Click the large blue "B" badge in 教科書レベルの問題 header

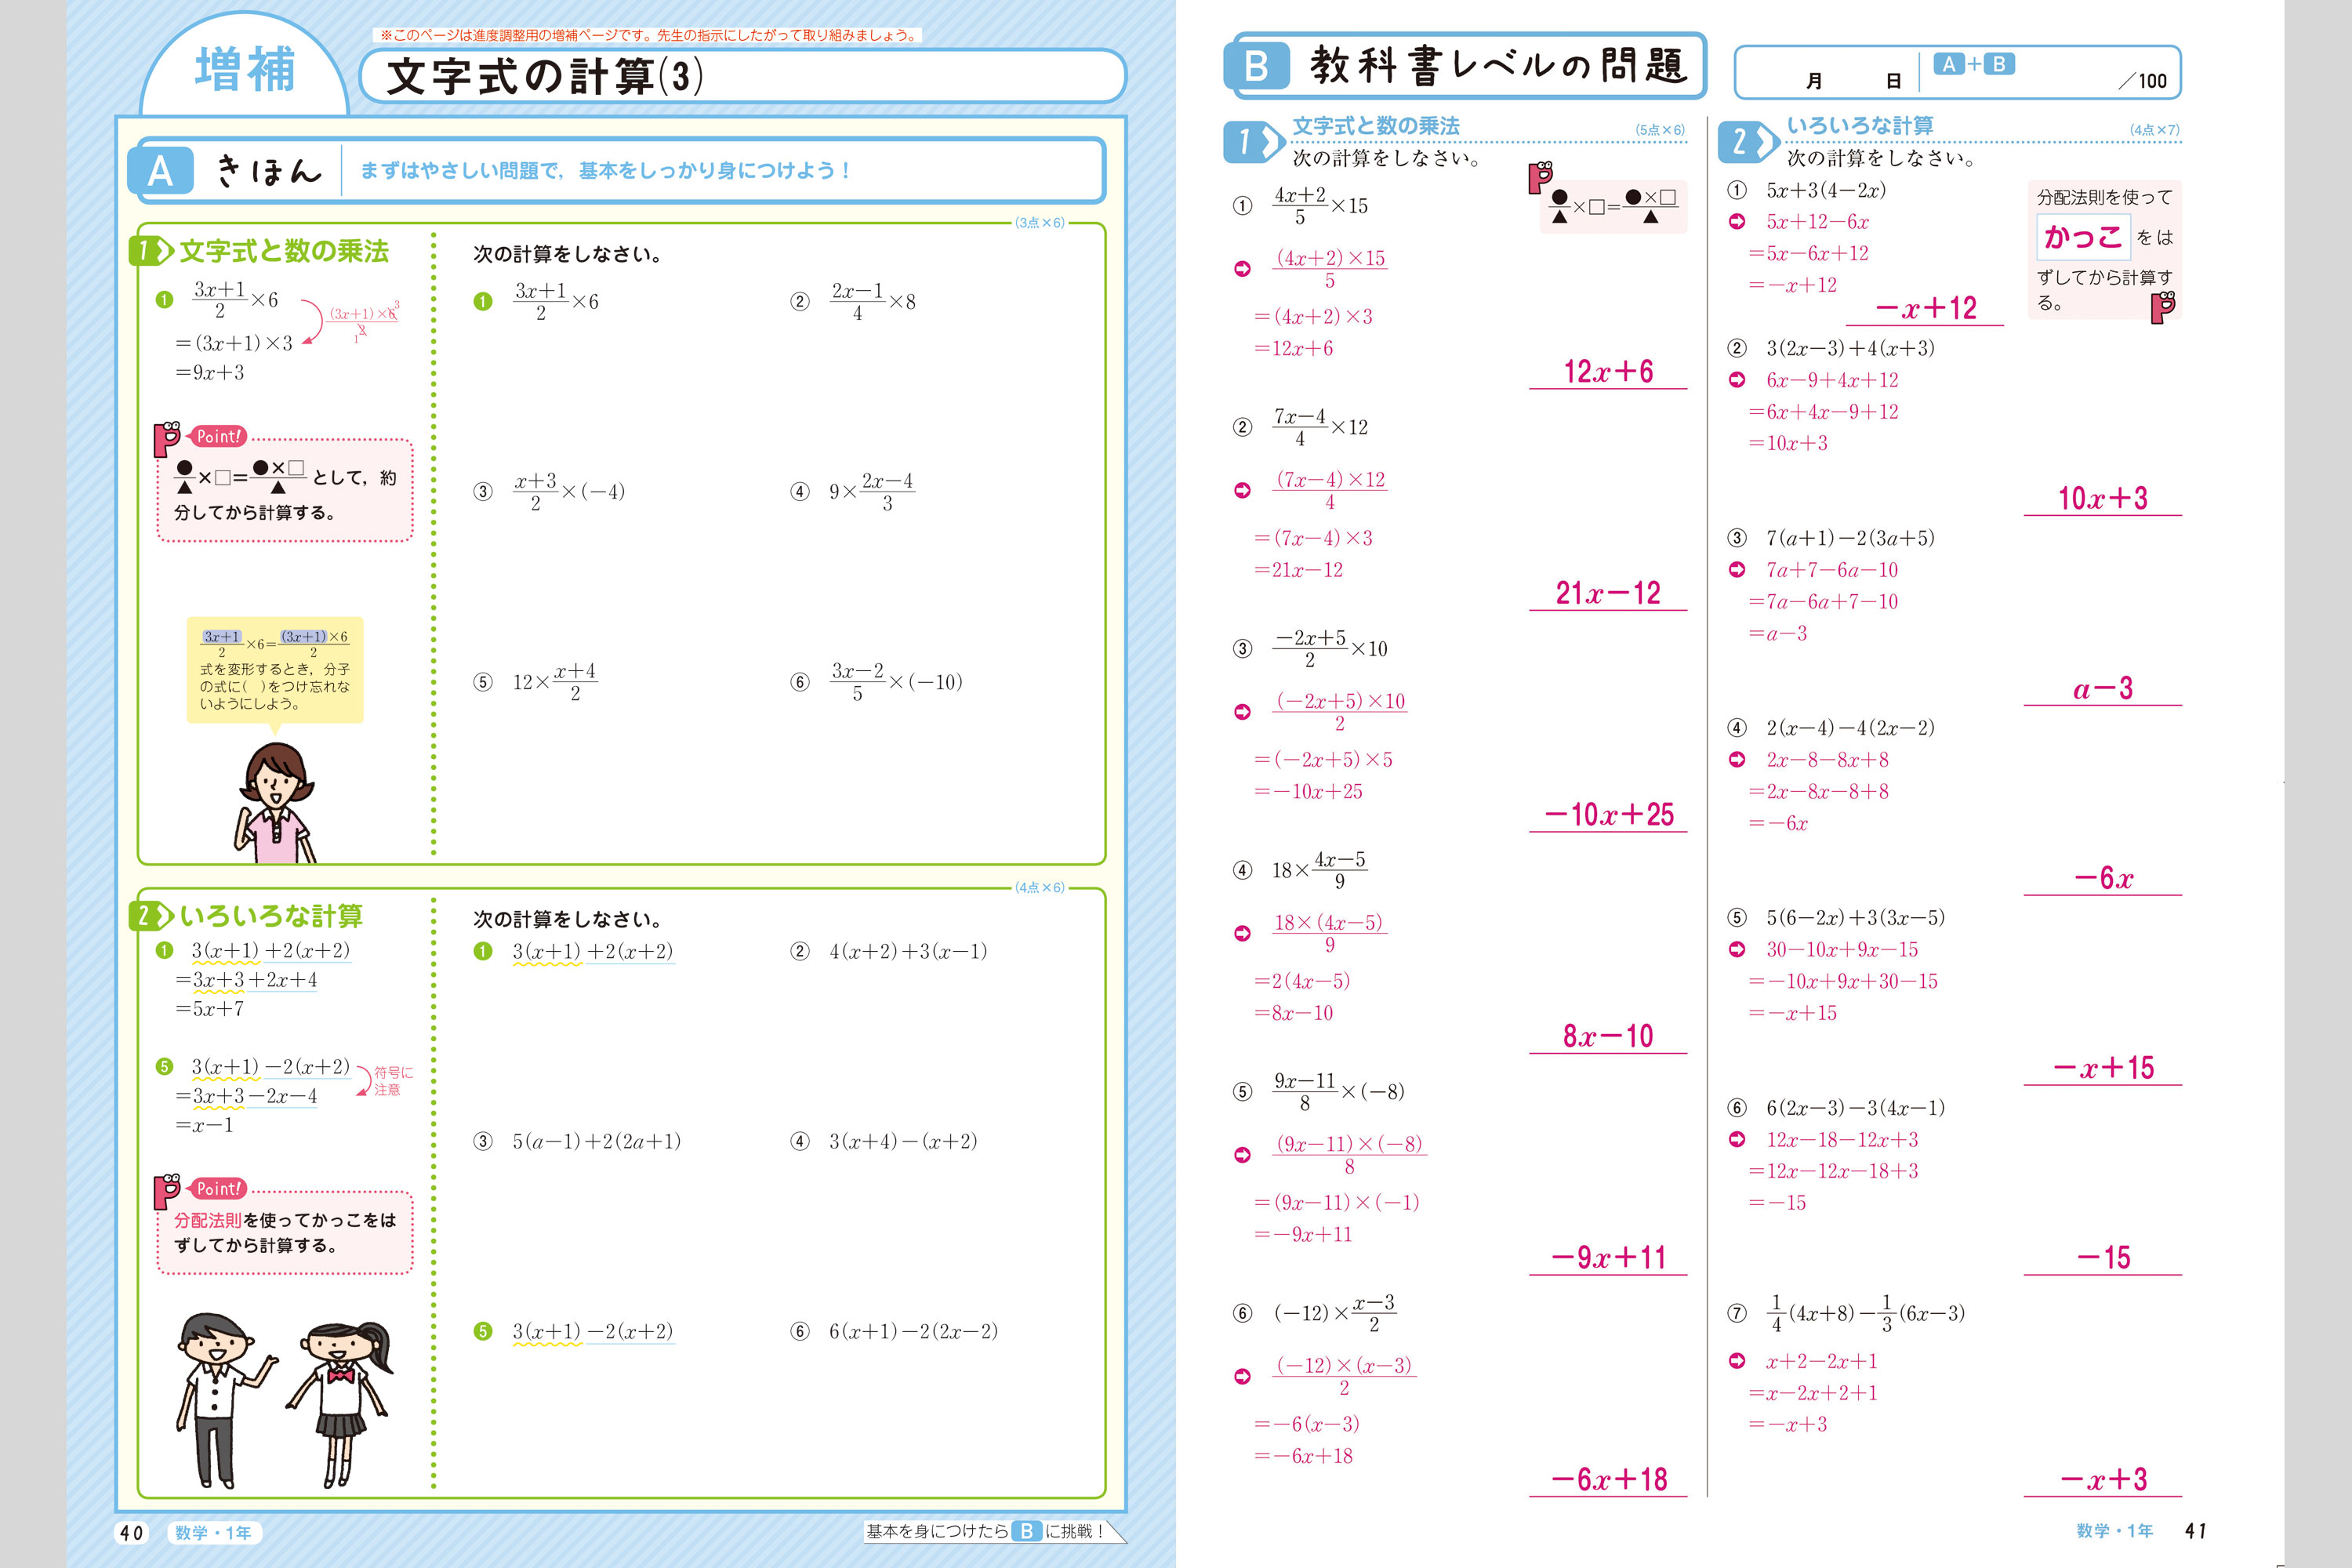tap(1256, 66)
